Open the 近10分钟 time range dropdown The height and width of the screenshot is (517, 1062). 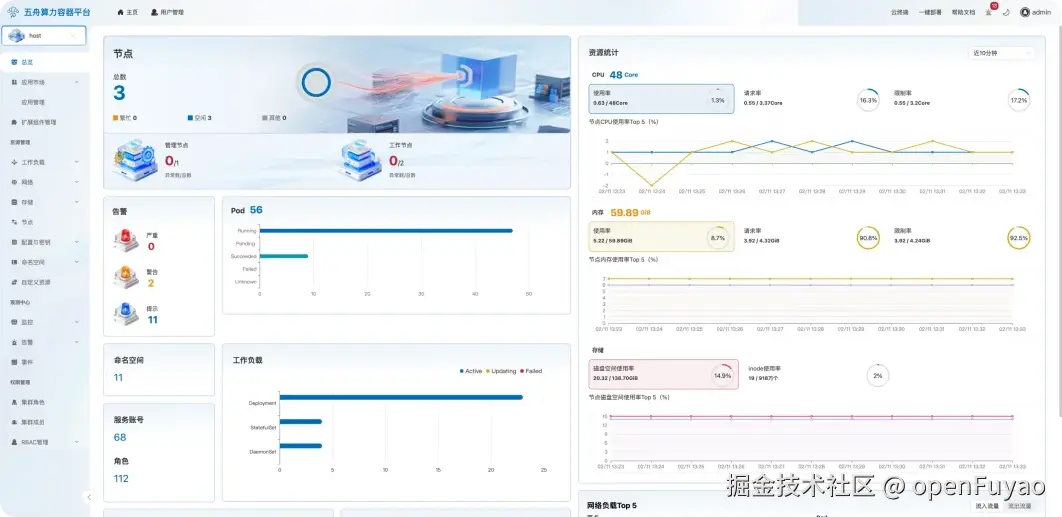coord(1001,53)
